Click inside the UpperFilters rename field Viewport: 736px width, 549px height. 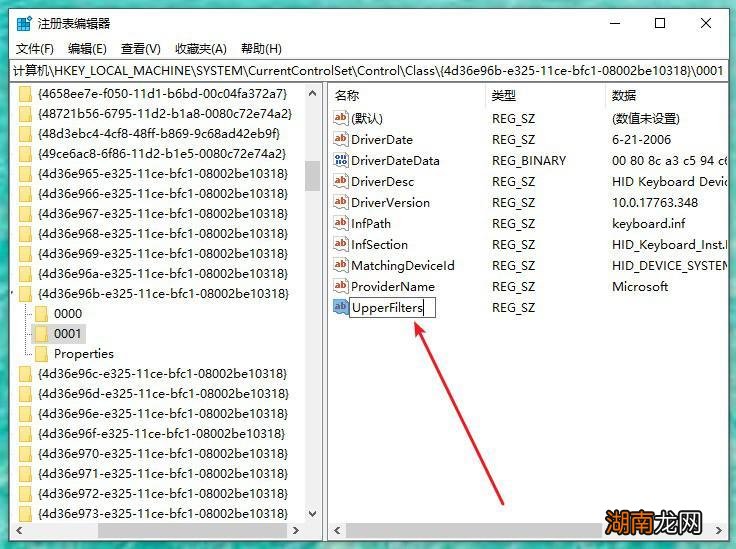coord(392,308)
